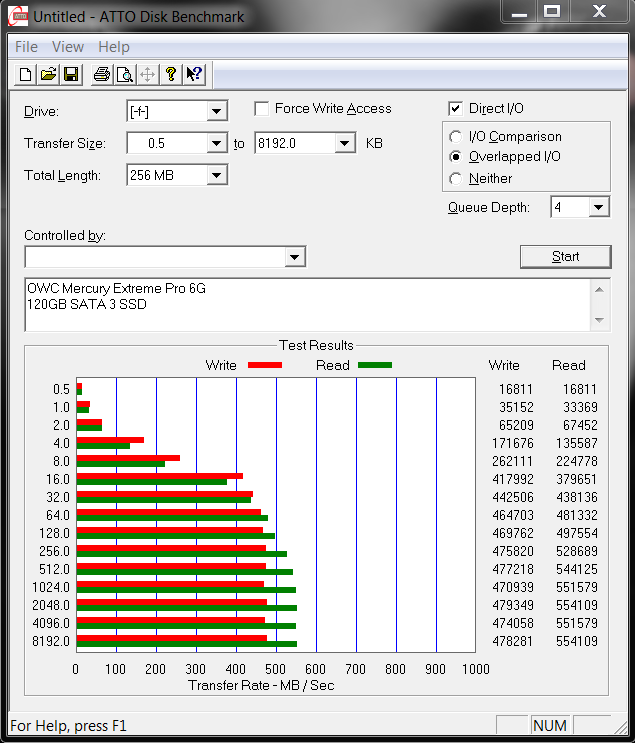
Task: Open the File menu
Action: pyautogui.click(x=26, y=47)
